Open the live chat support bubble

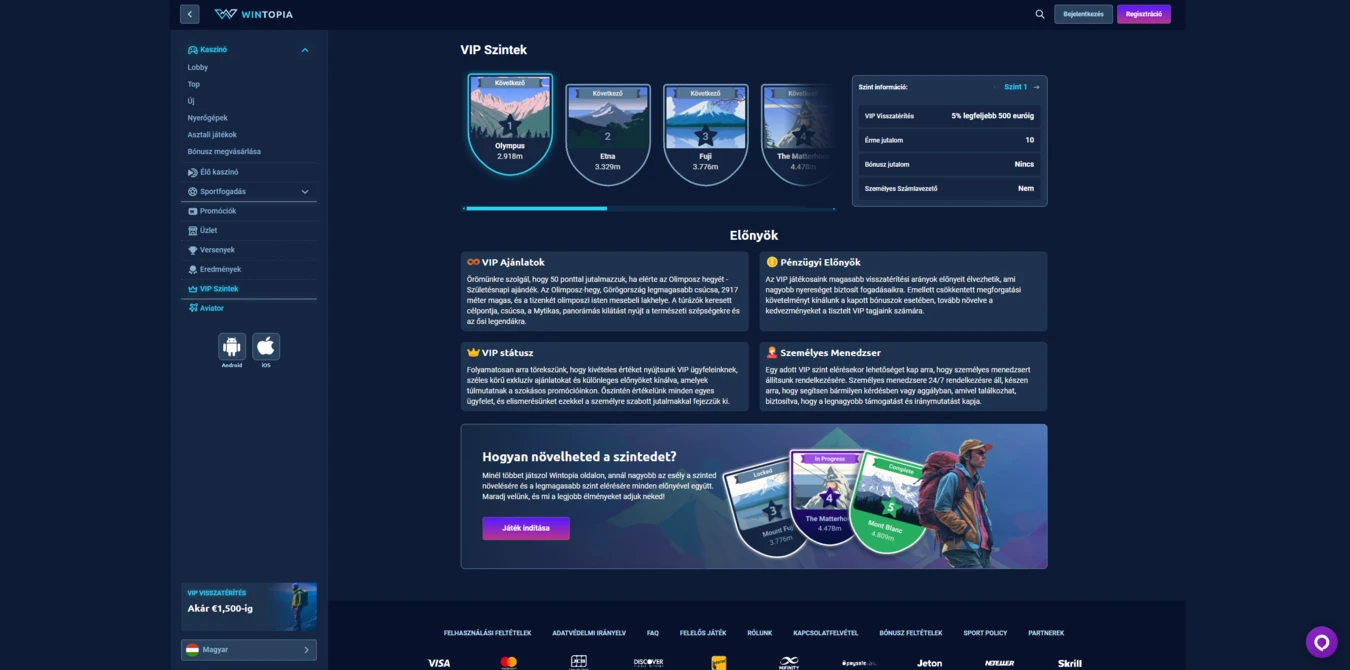click(x=1321, y=642)
